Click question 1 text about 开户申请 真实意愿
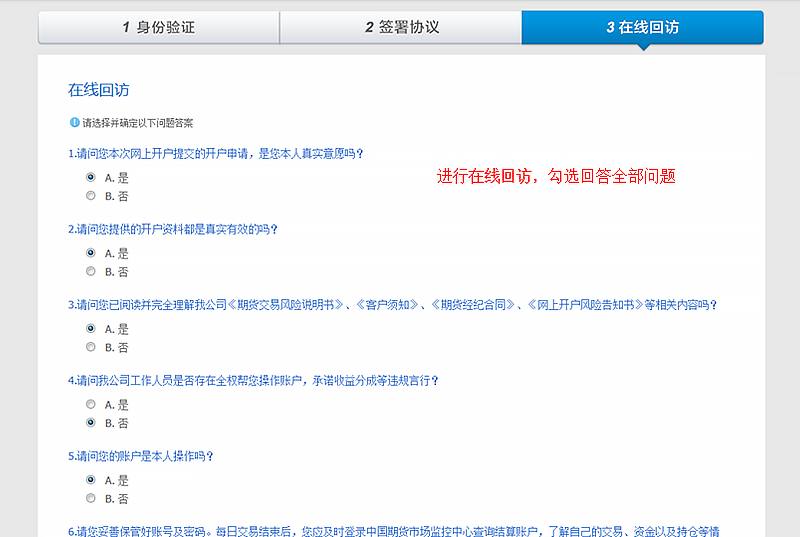 click(x=215, y=154)
